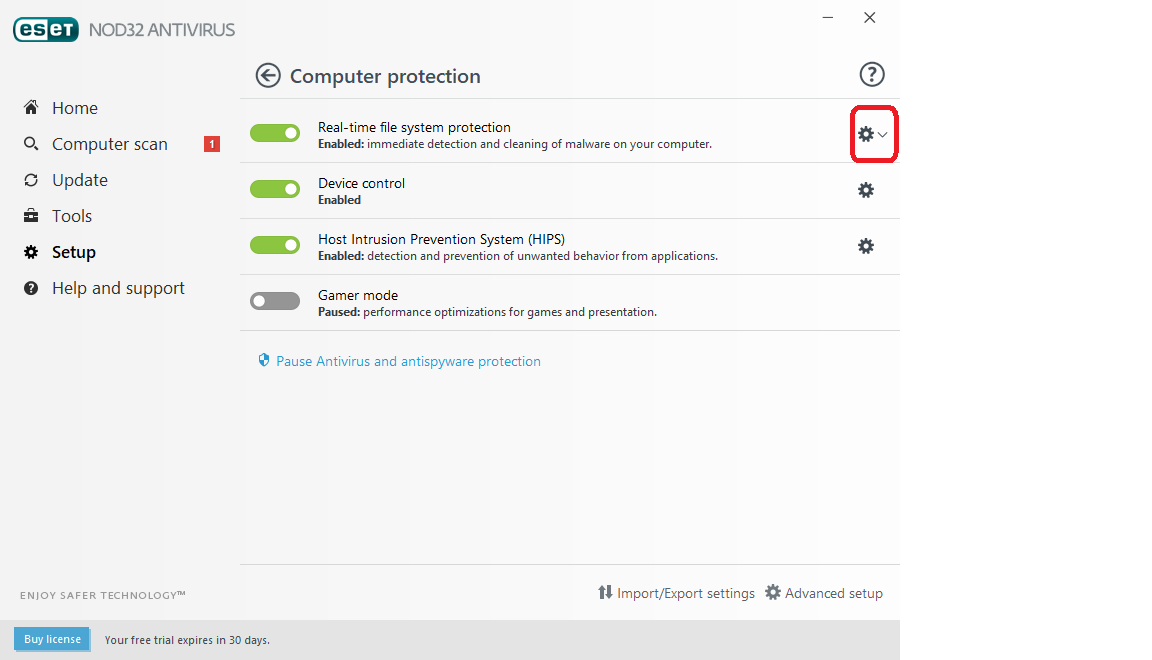Open the Update section
This screenshot has height=660, width=1152.
point(80,180)
